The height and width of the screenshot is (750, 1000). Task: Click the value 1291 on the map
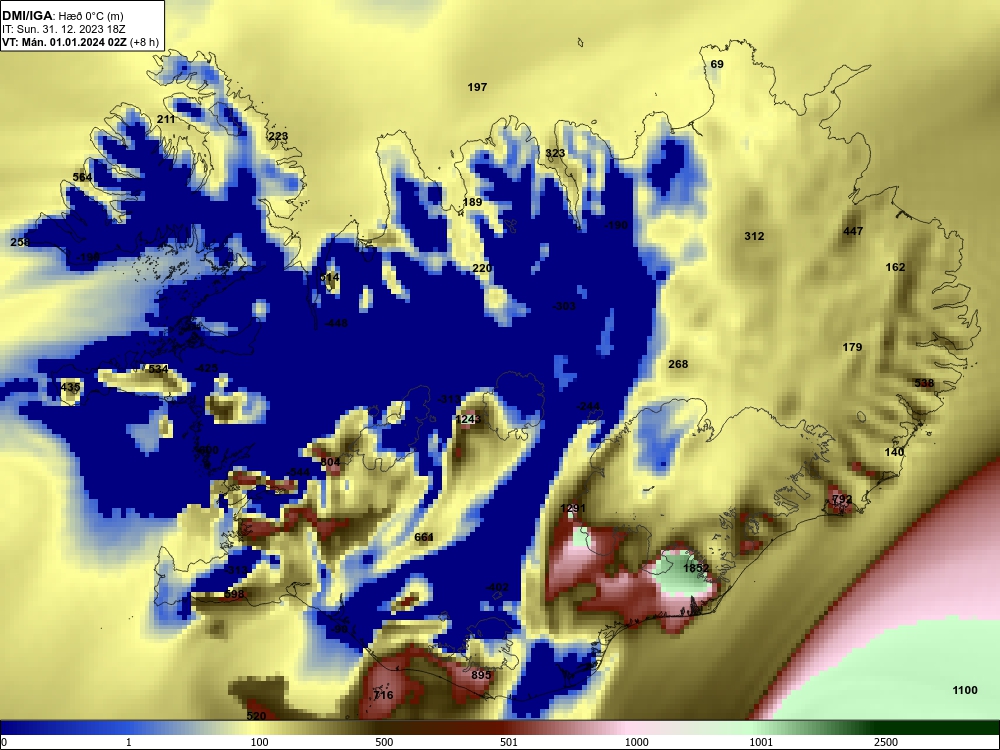(x=572, y=508)
